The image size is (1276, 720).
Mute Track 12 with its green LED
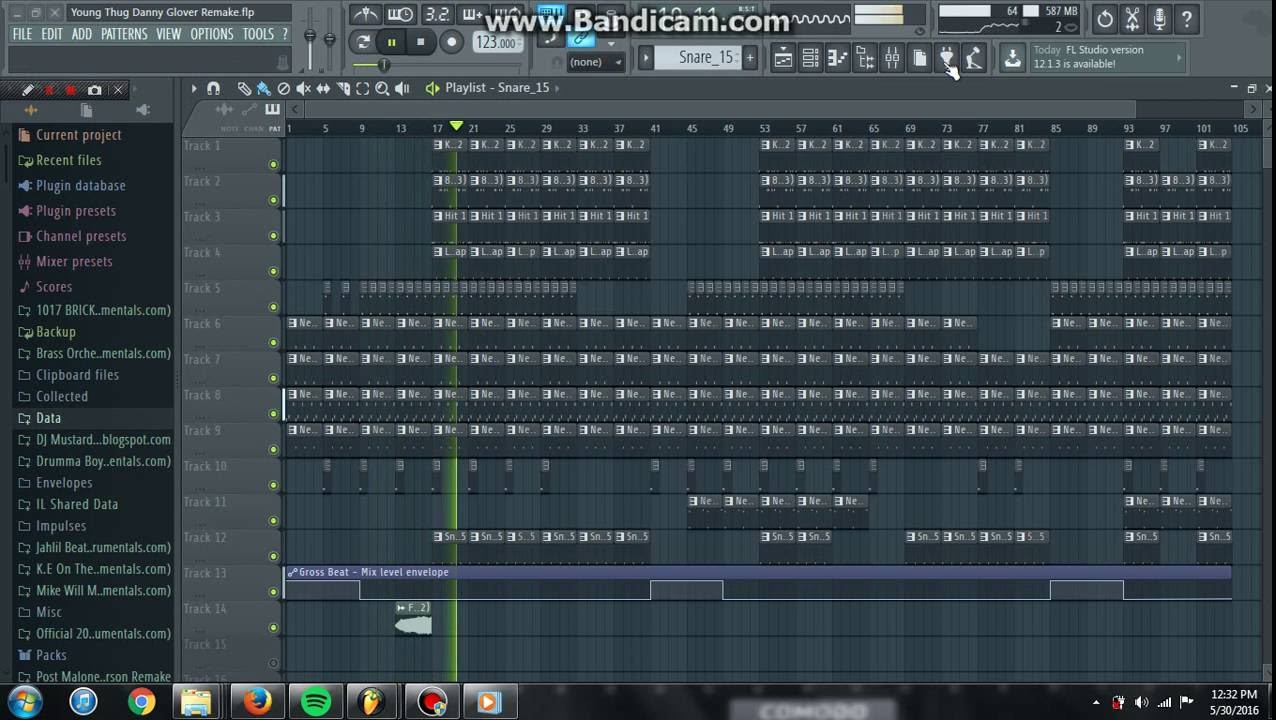[x=273, y=556]
